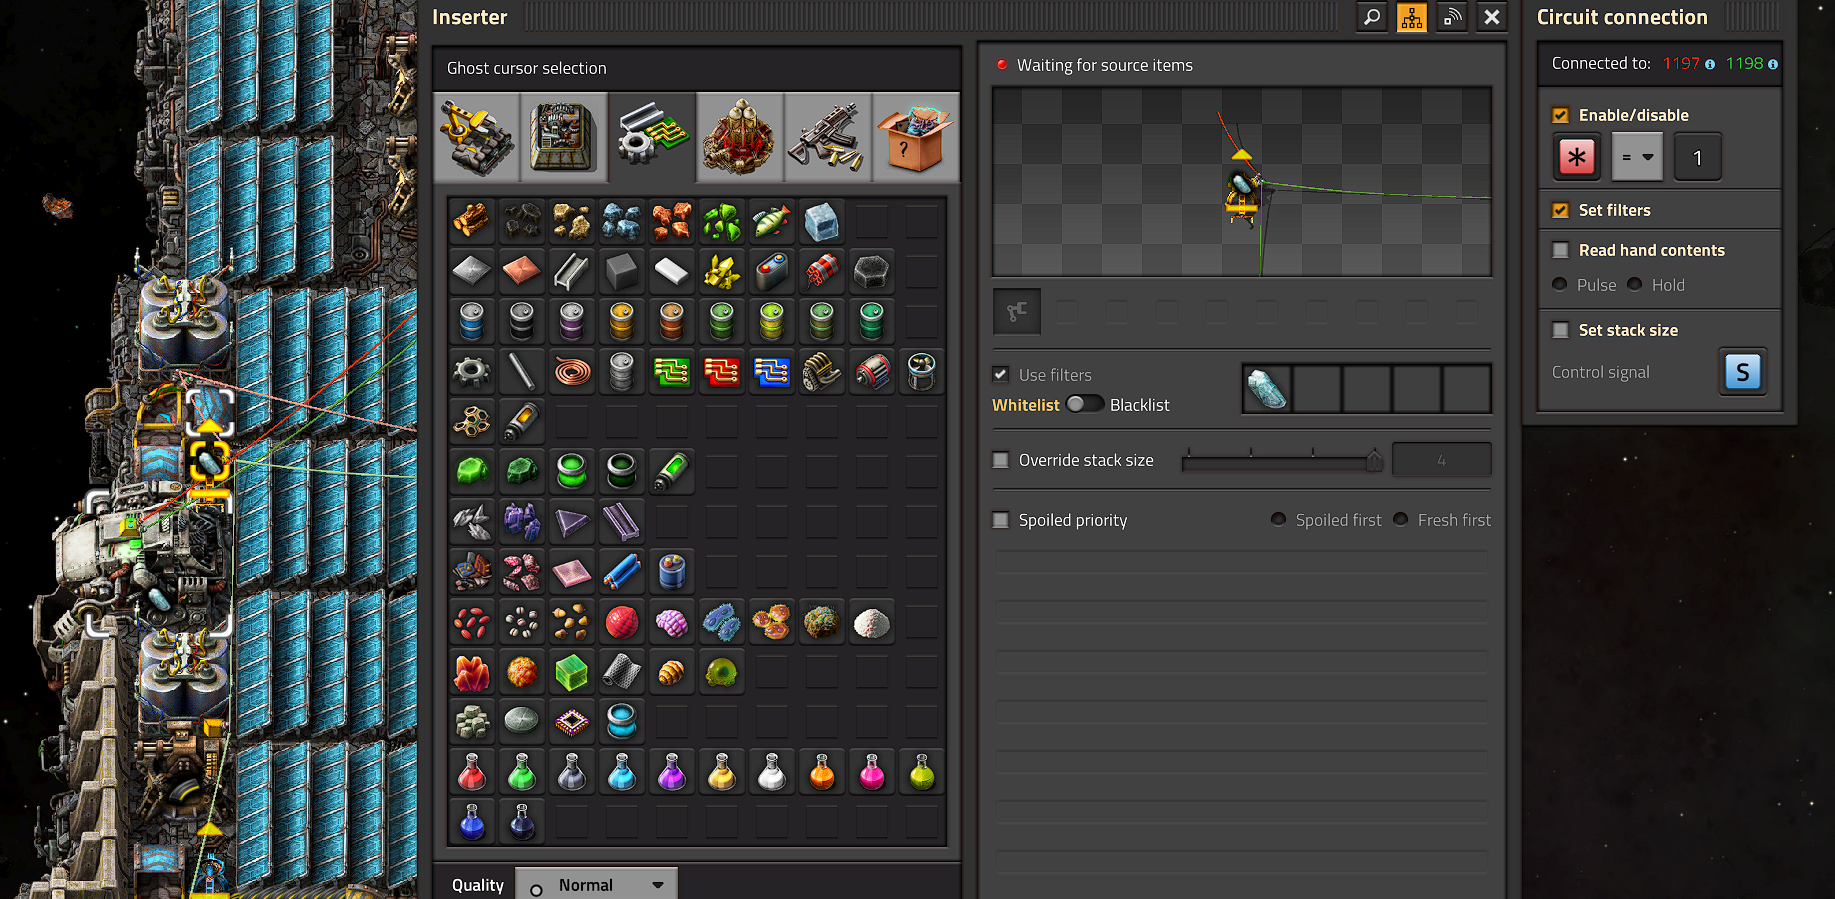
Task: Open the comparator equals dropdown
Action: tap(1637, 157)
